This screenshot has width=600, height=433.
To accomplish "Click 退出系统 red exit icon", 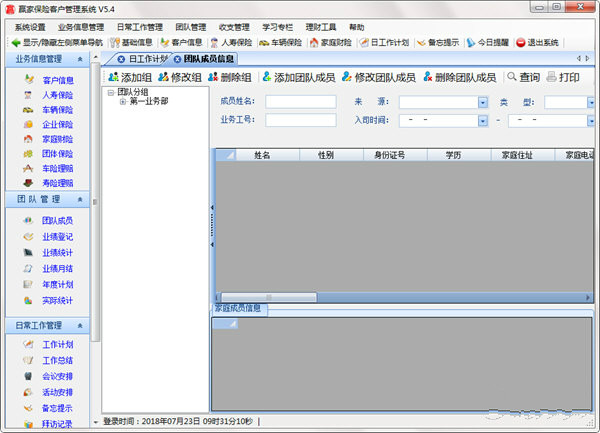I will click(520, 42).
